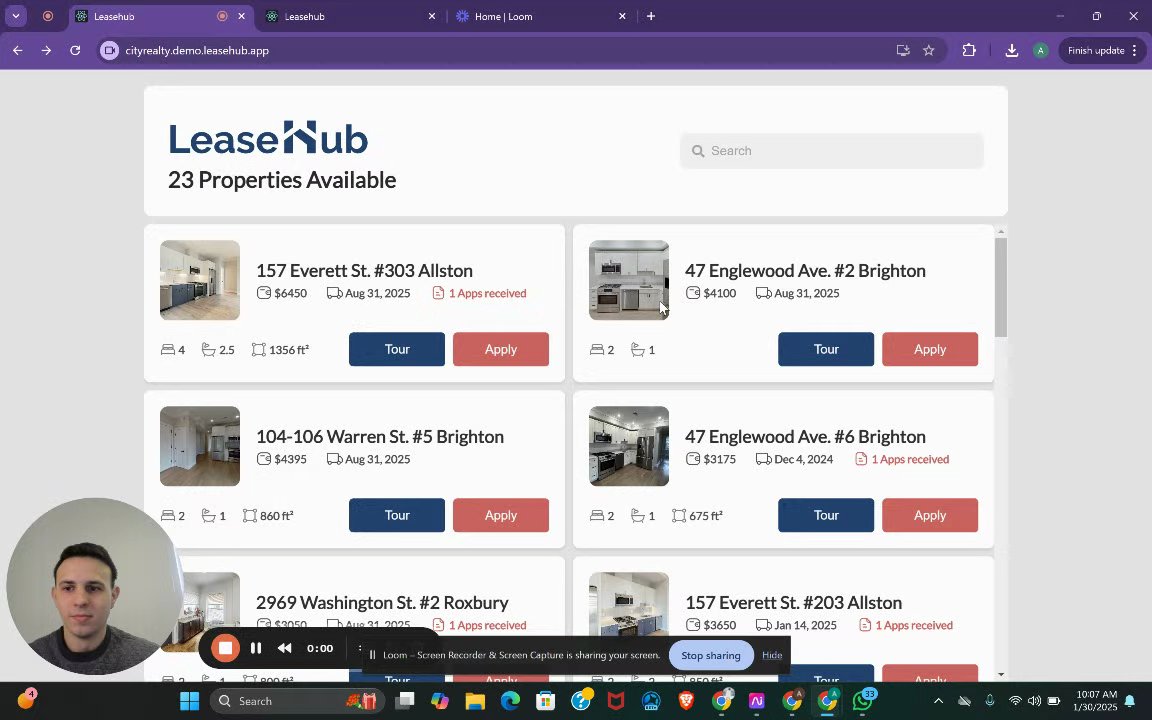Click 1 Apps received on 157 Everett #303
The image size is (1152, 720).
pyautogui.click(x=480, y=293)
